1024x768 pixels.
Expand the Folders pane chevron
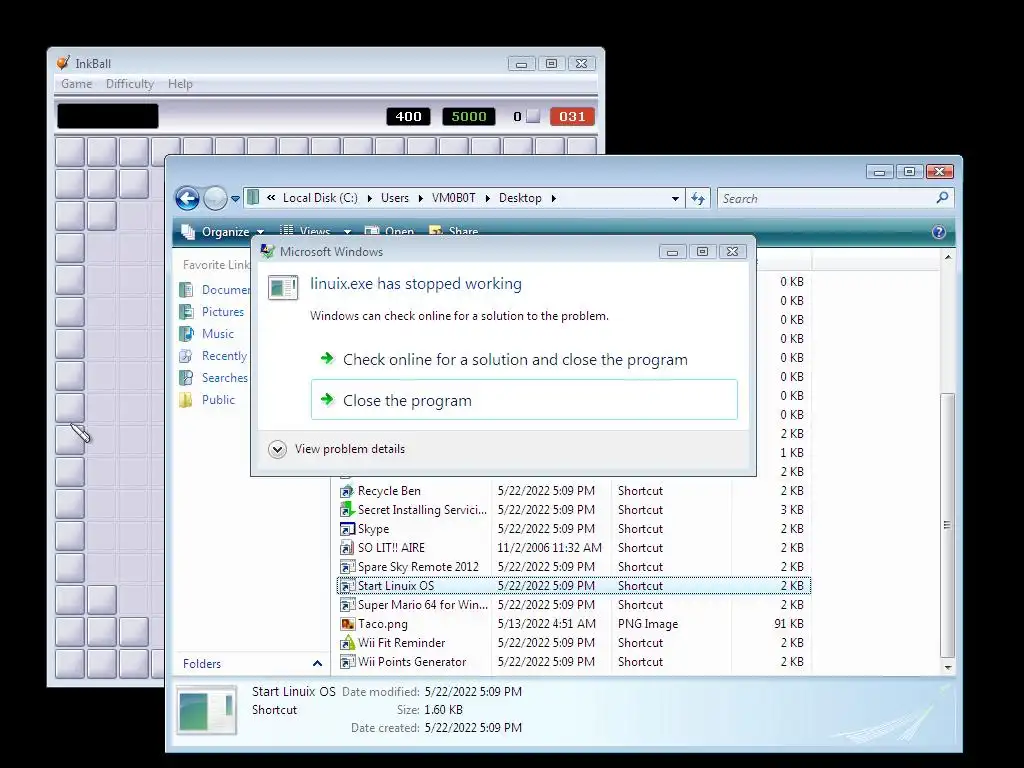pos(317,664)
